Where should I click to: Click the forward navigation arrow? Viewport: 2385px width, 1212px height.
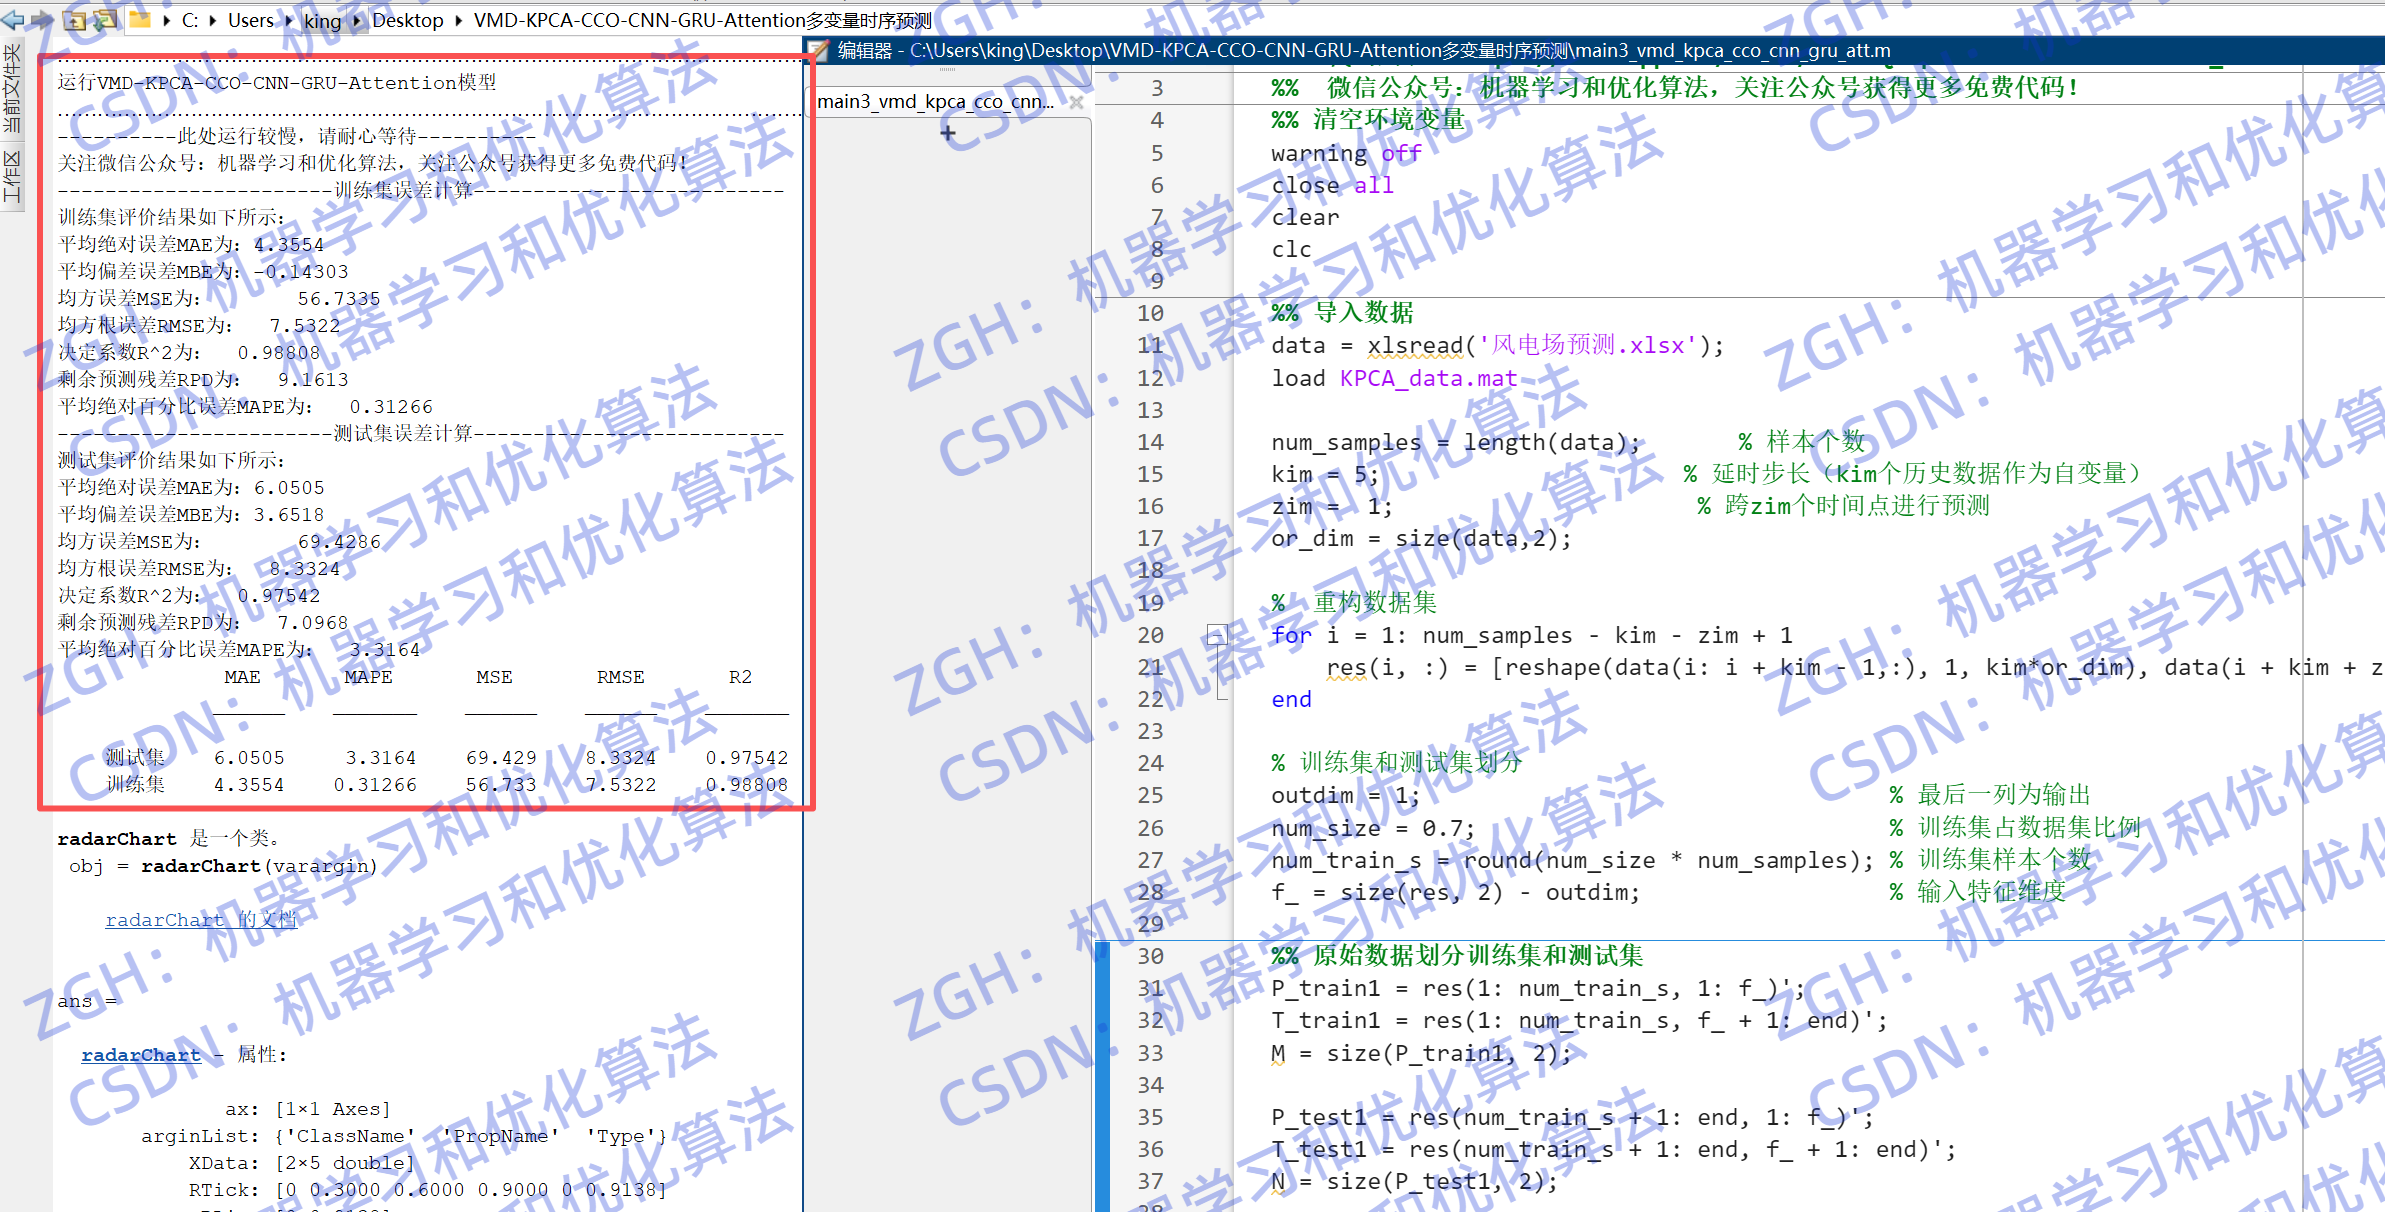[x=42, y=19]
